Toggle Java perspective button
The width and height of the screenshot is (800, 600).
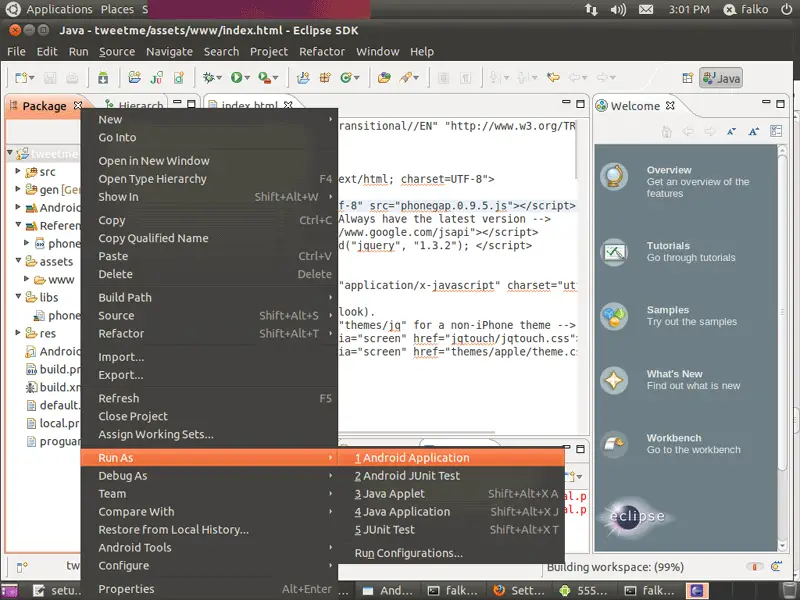click(721, 78)
